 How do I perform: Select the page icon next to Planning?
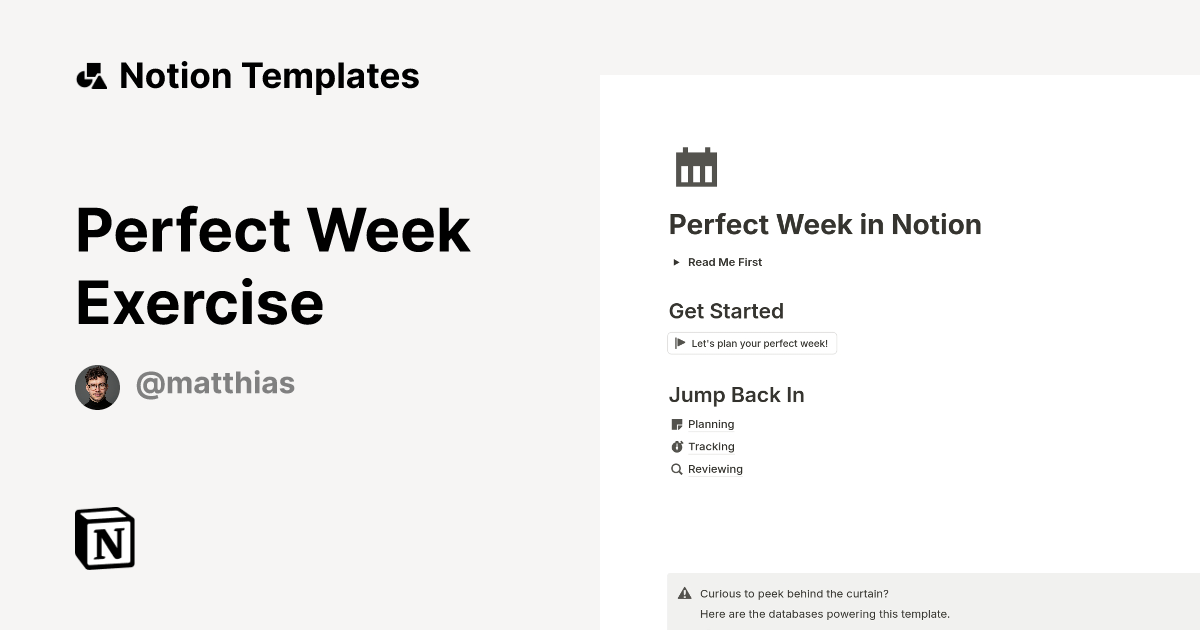pos(677,424)
